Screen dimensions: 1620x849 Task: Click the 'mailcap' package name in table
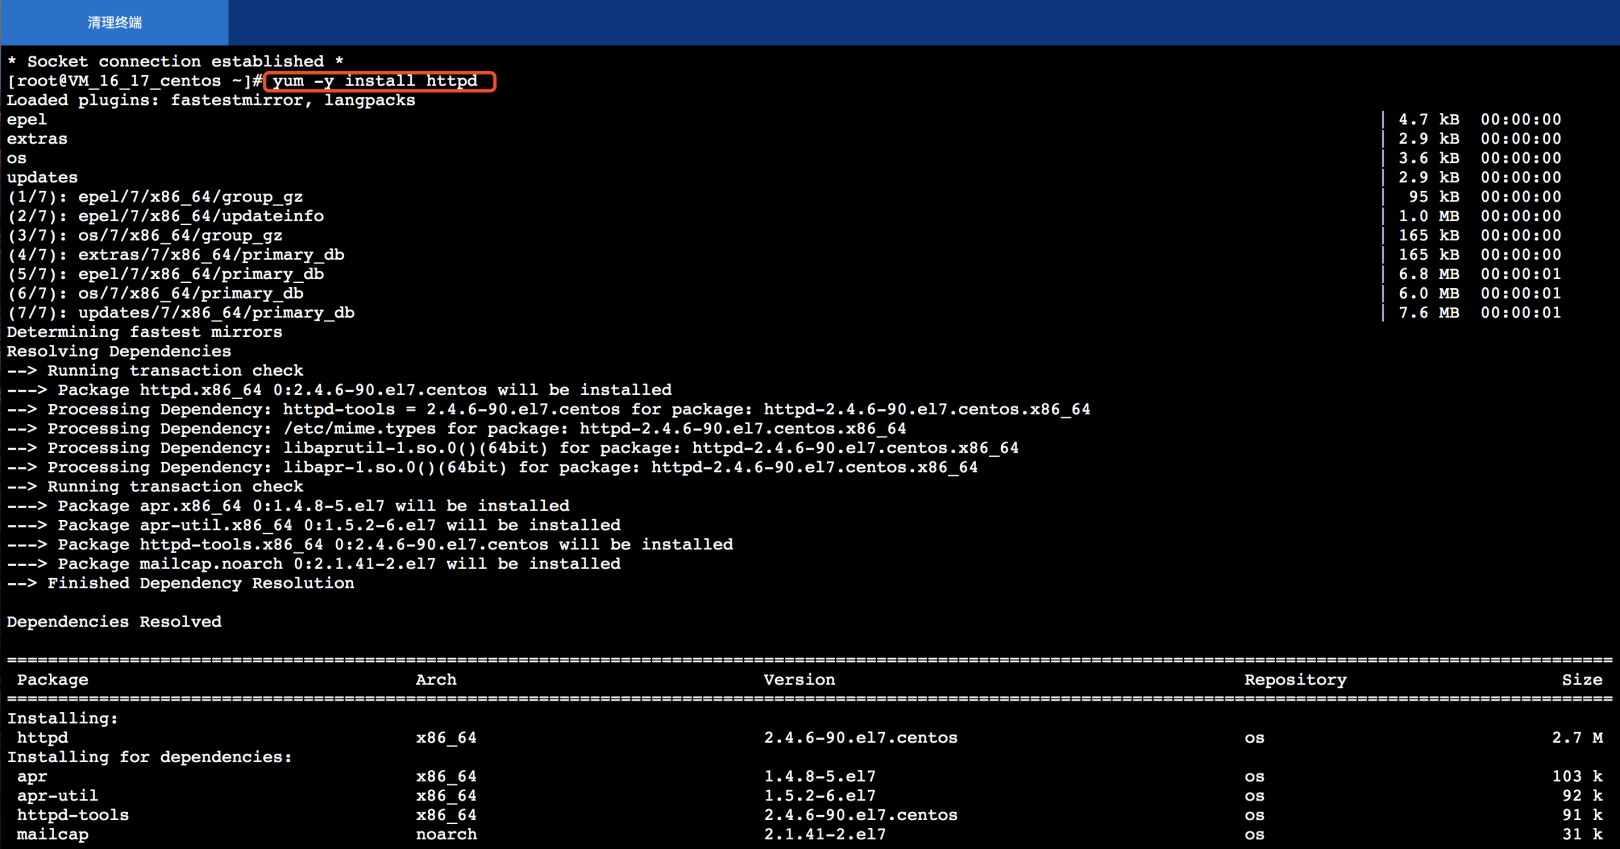(x=53, y=834)
